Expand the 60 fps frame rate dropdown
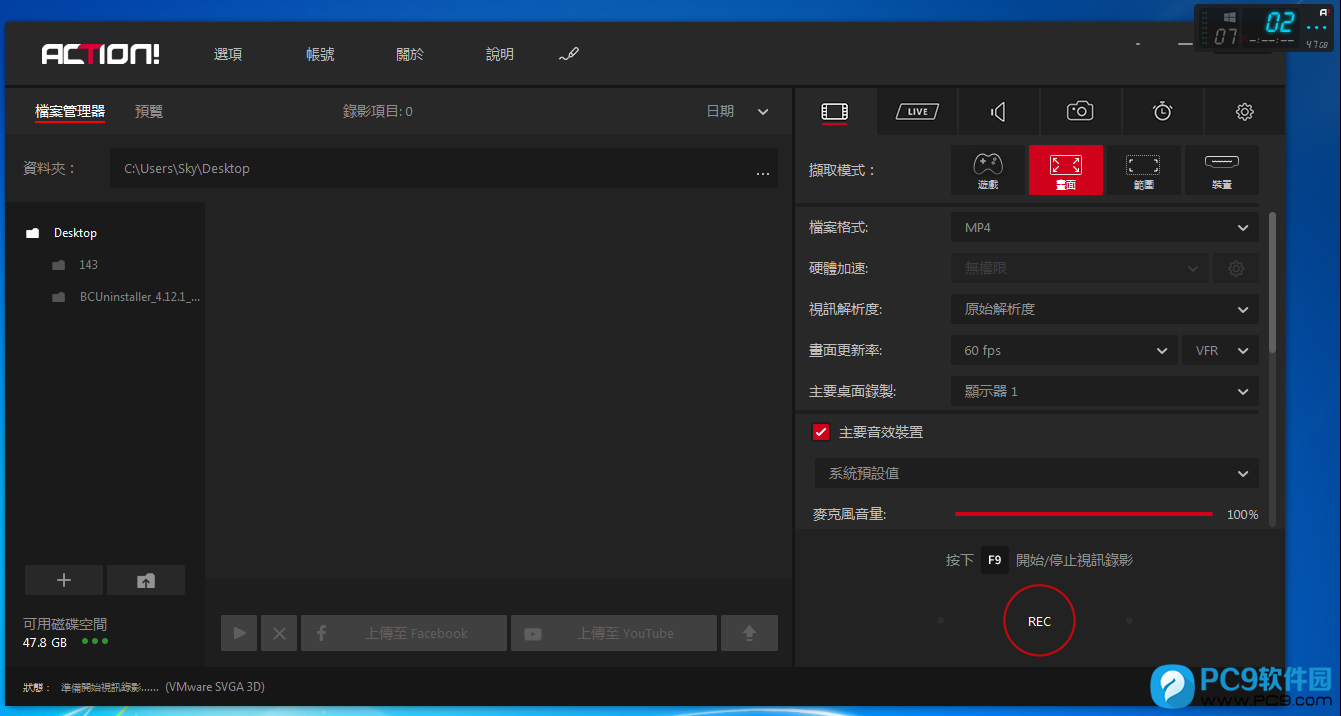Screen dimensions: 1341x716 tap(1064, 351)
